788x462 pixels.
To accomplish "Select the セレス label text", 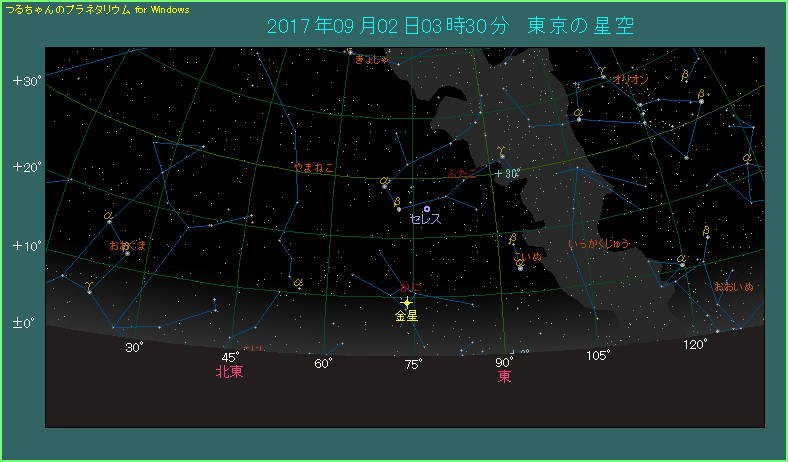I will click(425, 219).
